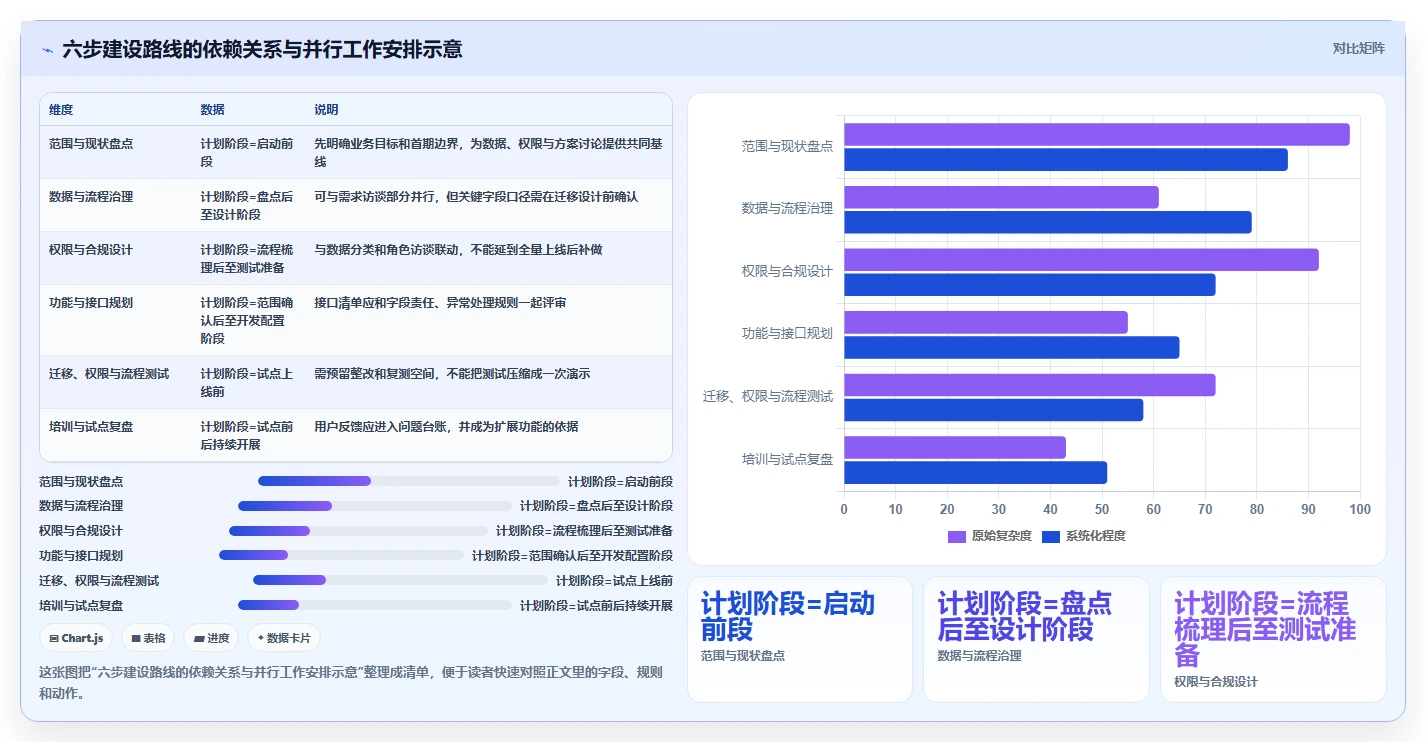Click the 数据 column header
Viewport: 1426px width, 742px height.
coord(212,110)
